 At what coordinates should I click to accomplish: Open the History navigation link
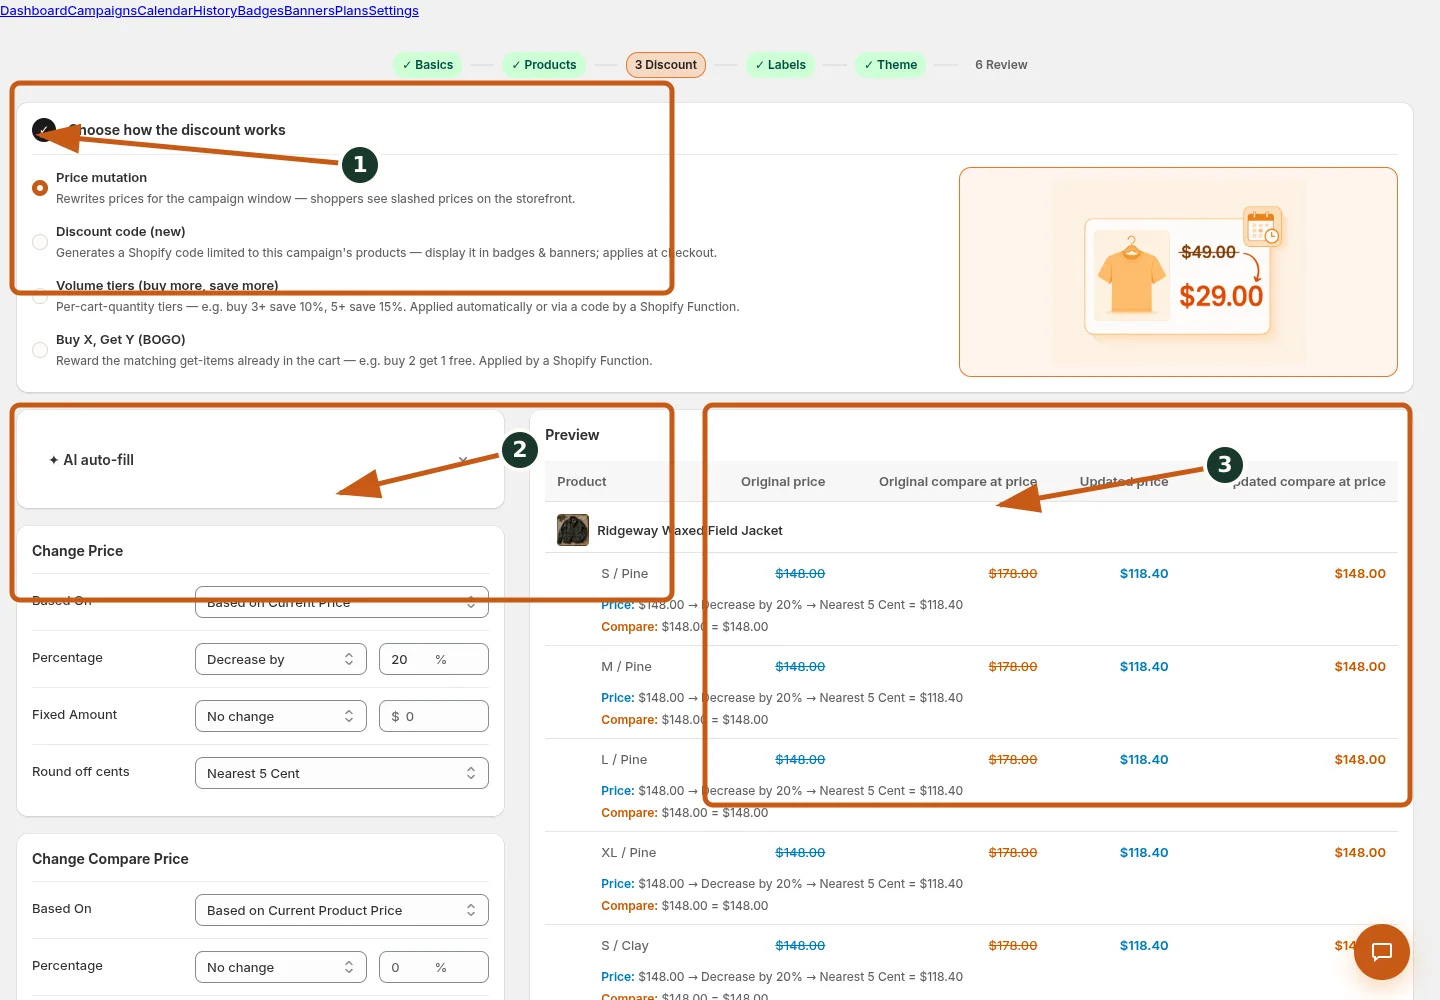point(215,11)
